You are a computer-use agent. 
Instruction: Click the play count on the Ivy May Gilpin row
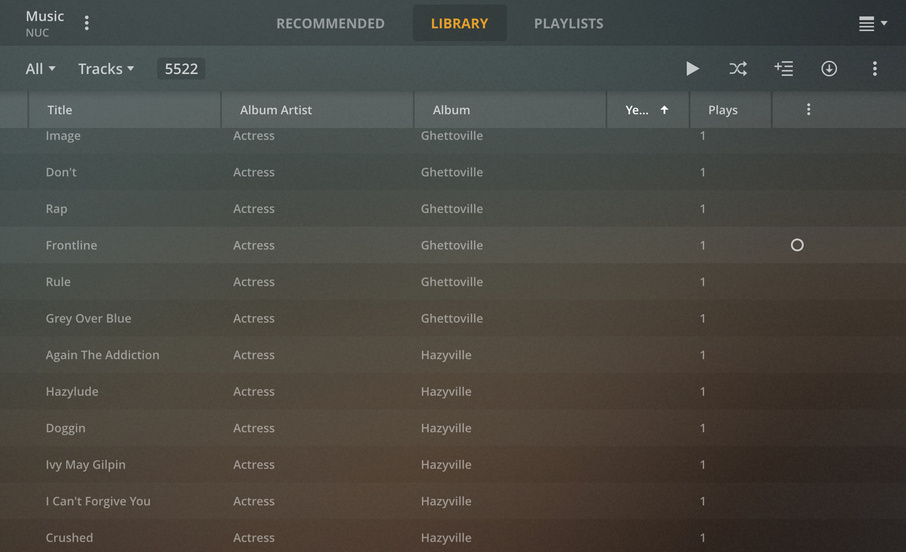(x=702, y=465)
